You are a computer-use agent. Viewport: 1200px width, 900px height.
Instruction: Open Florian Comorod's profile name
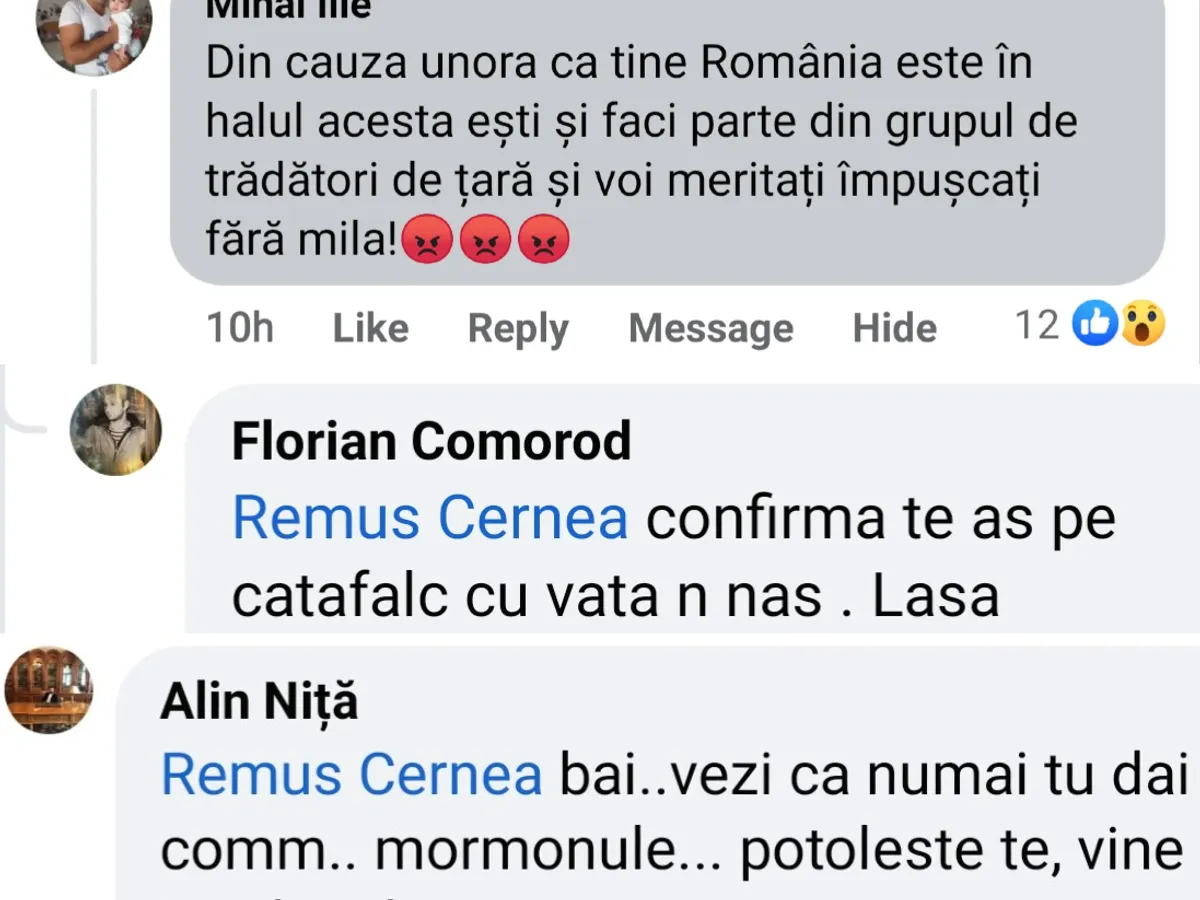(431, 441)
